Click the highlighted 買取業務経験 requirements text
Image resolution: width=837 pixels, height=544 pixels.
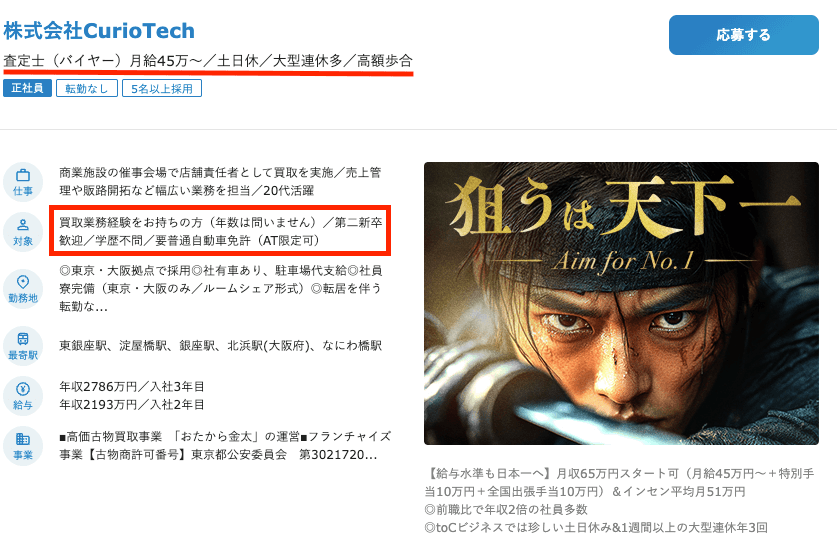[220, 231]
